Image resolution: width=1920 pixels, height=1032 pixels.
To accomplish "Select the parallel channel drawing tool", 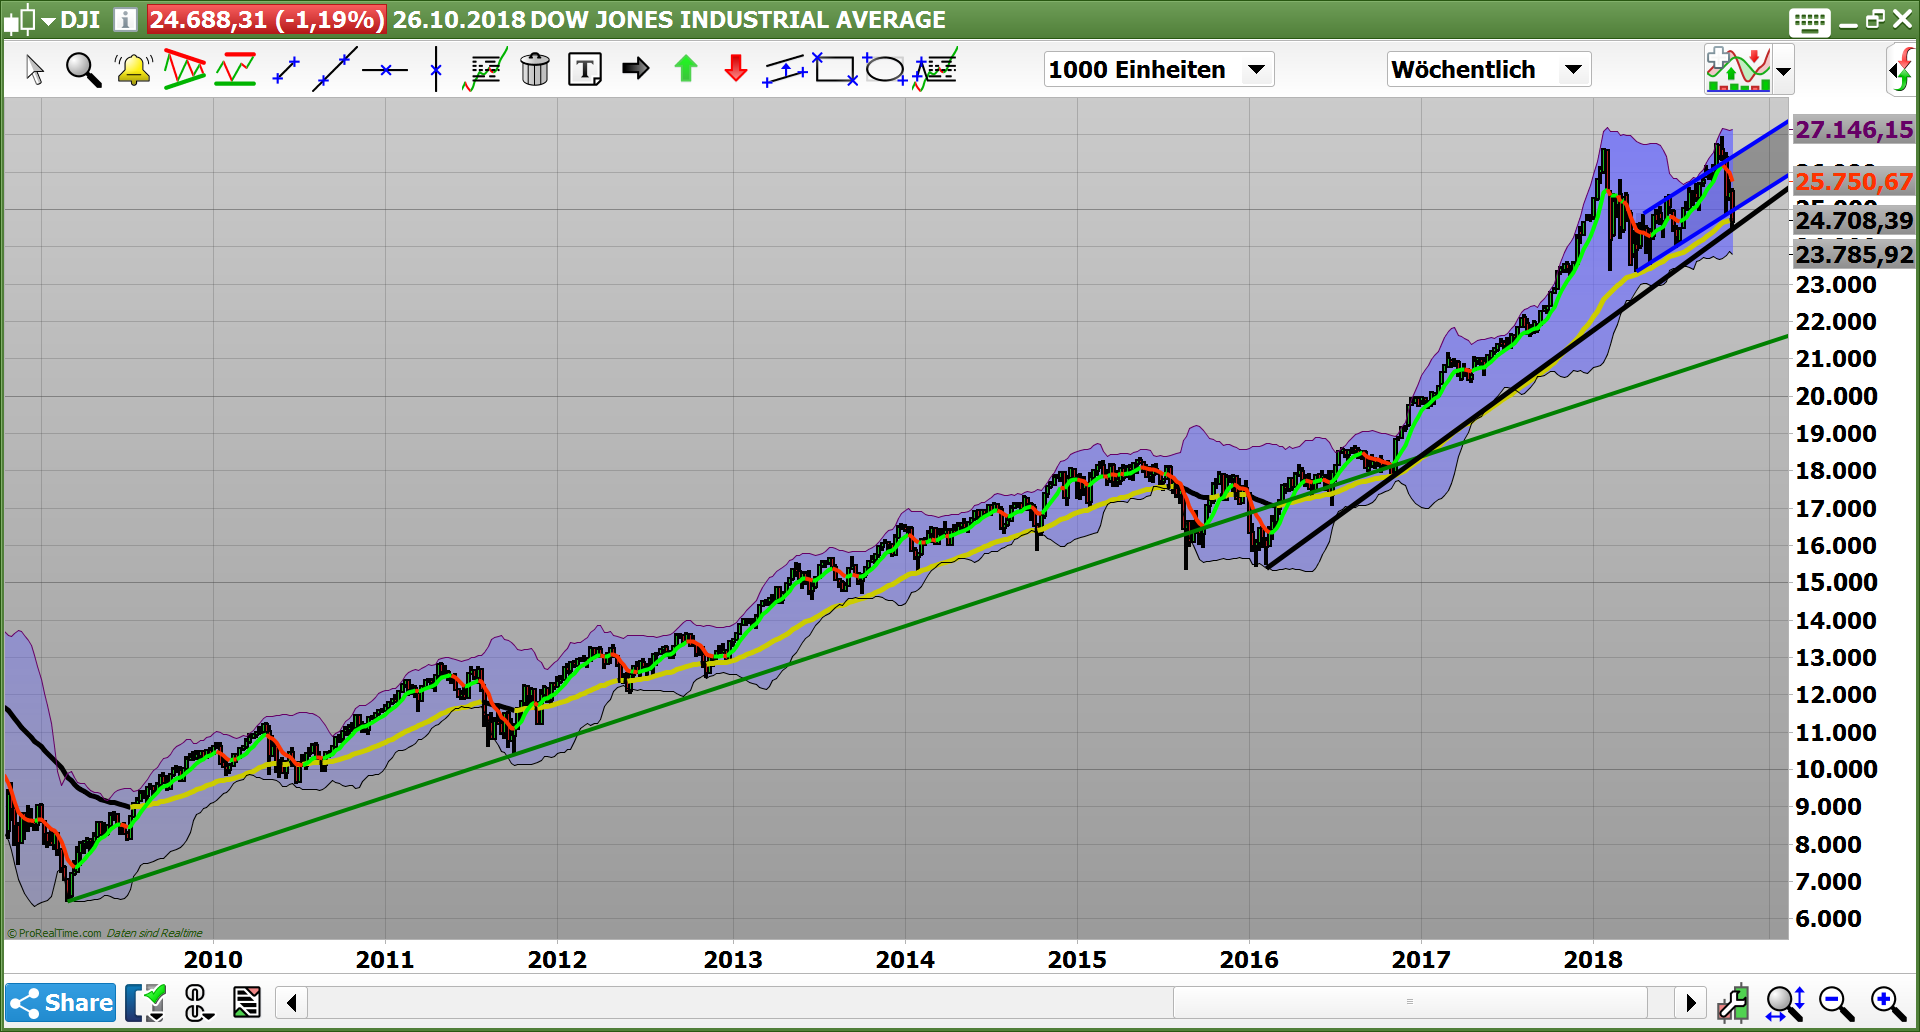I will [785, 70].
